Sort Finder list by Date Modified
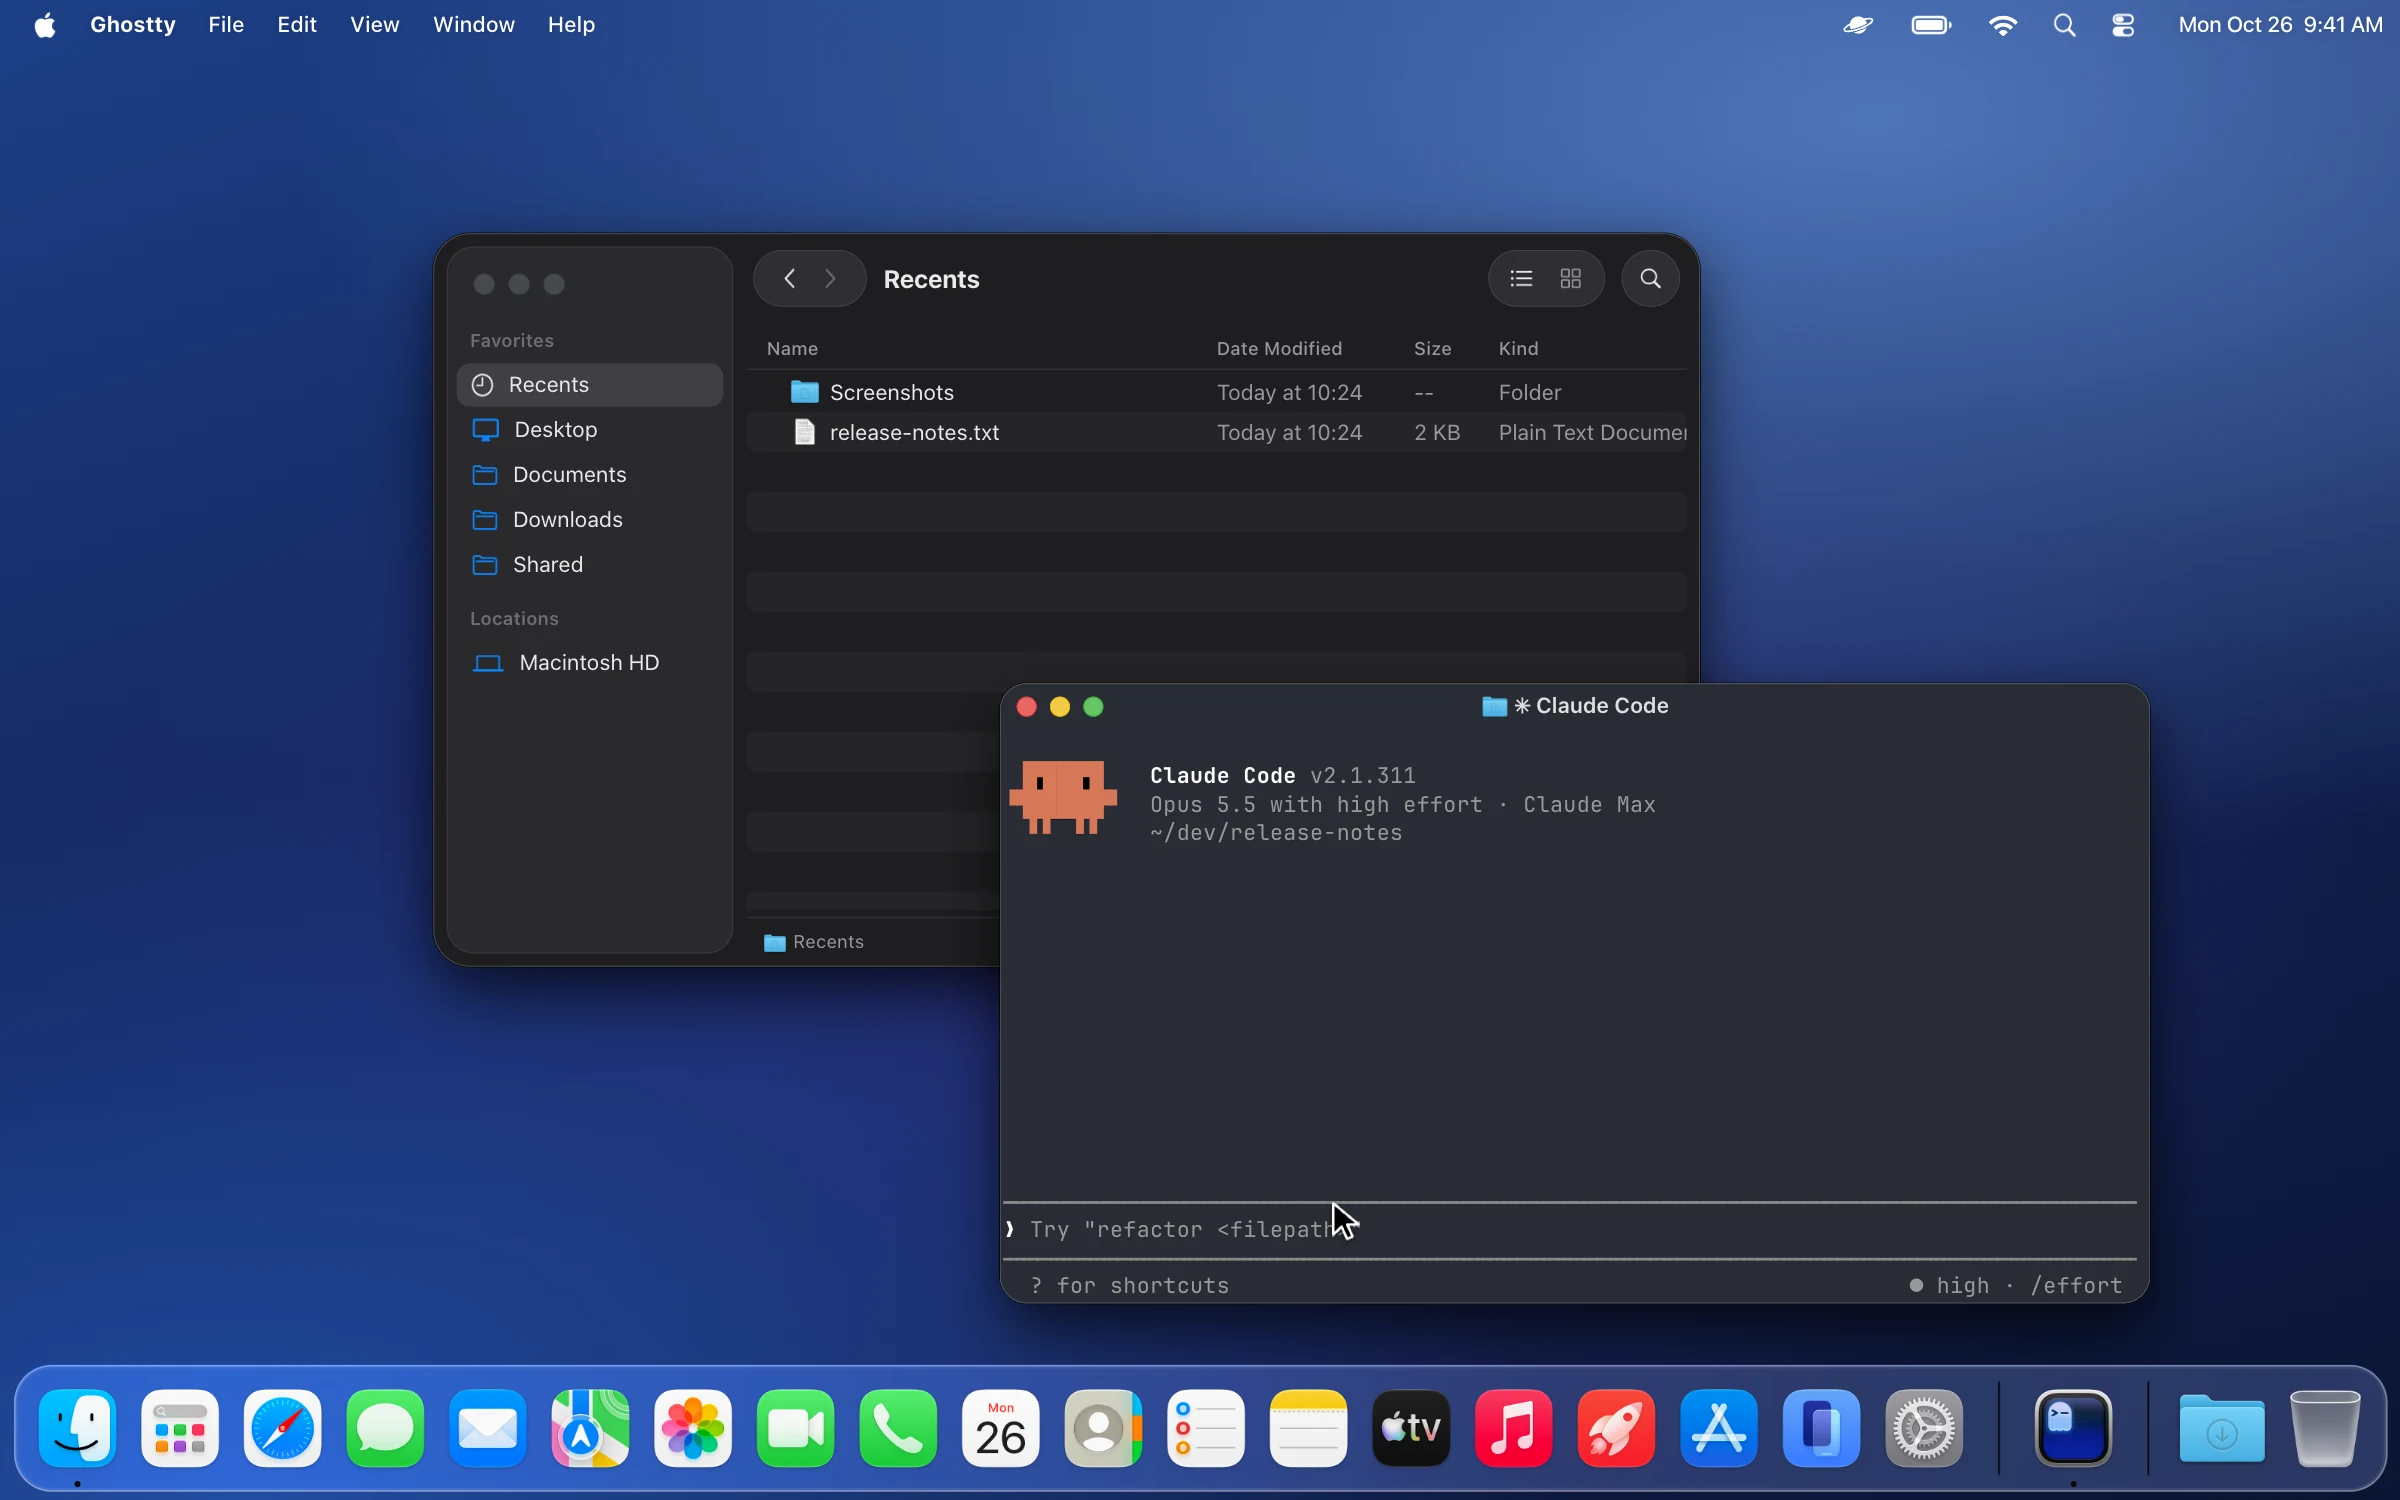 (1279, 349)
